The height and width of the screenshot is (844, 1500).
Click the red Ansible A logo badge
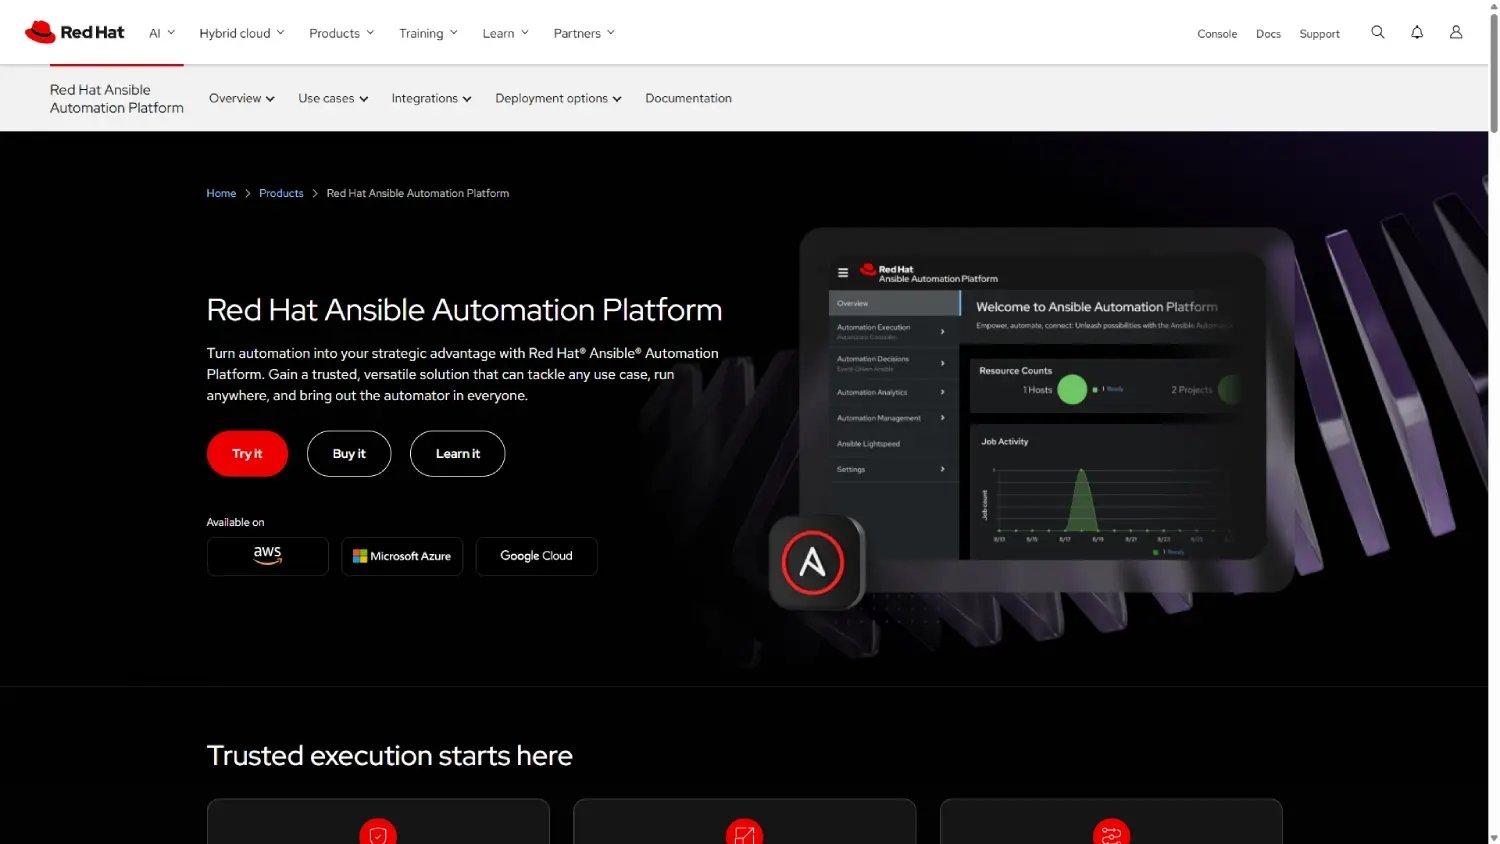pyautogui.click(x=813, y=563)
